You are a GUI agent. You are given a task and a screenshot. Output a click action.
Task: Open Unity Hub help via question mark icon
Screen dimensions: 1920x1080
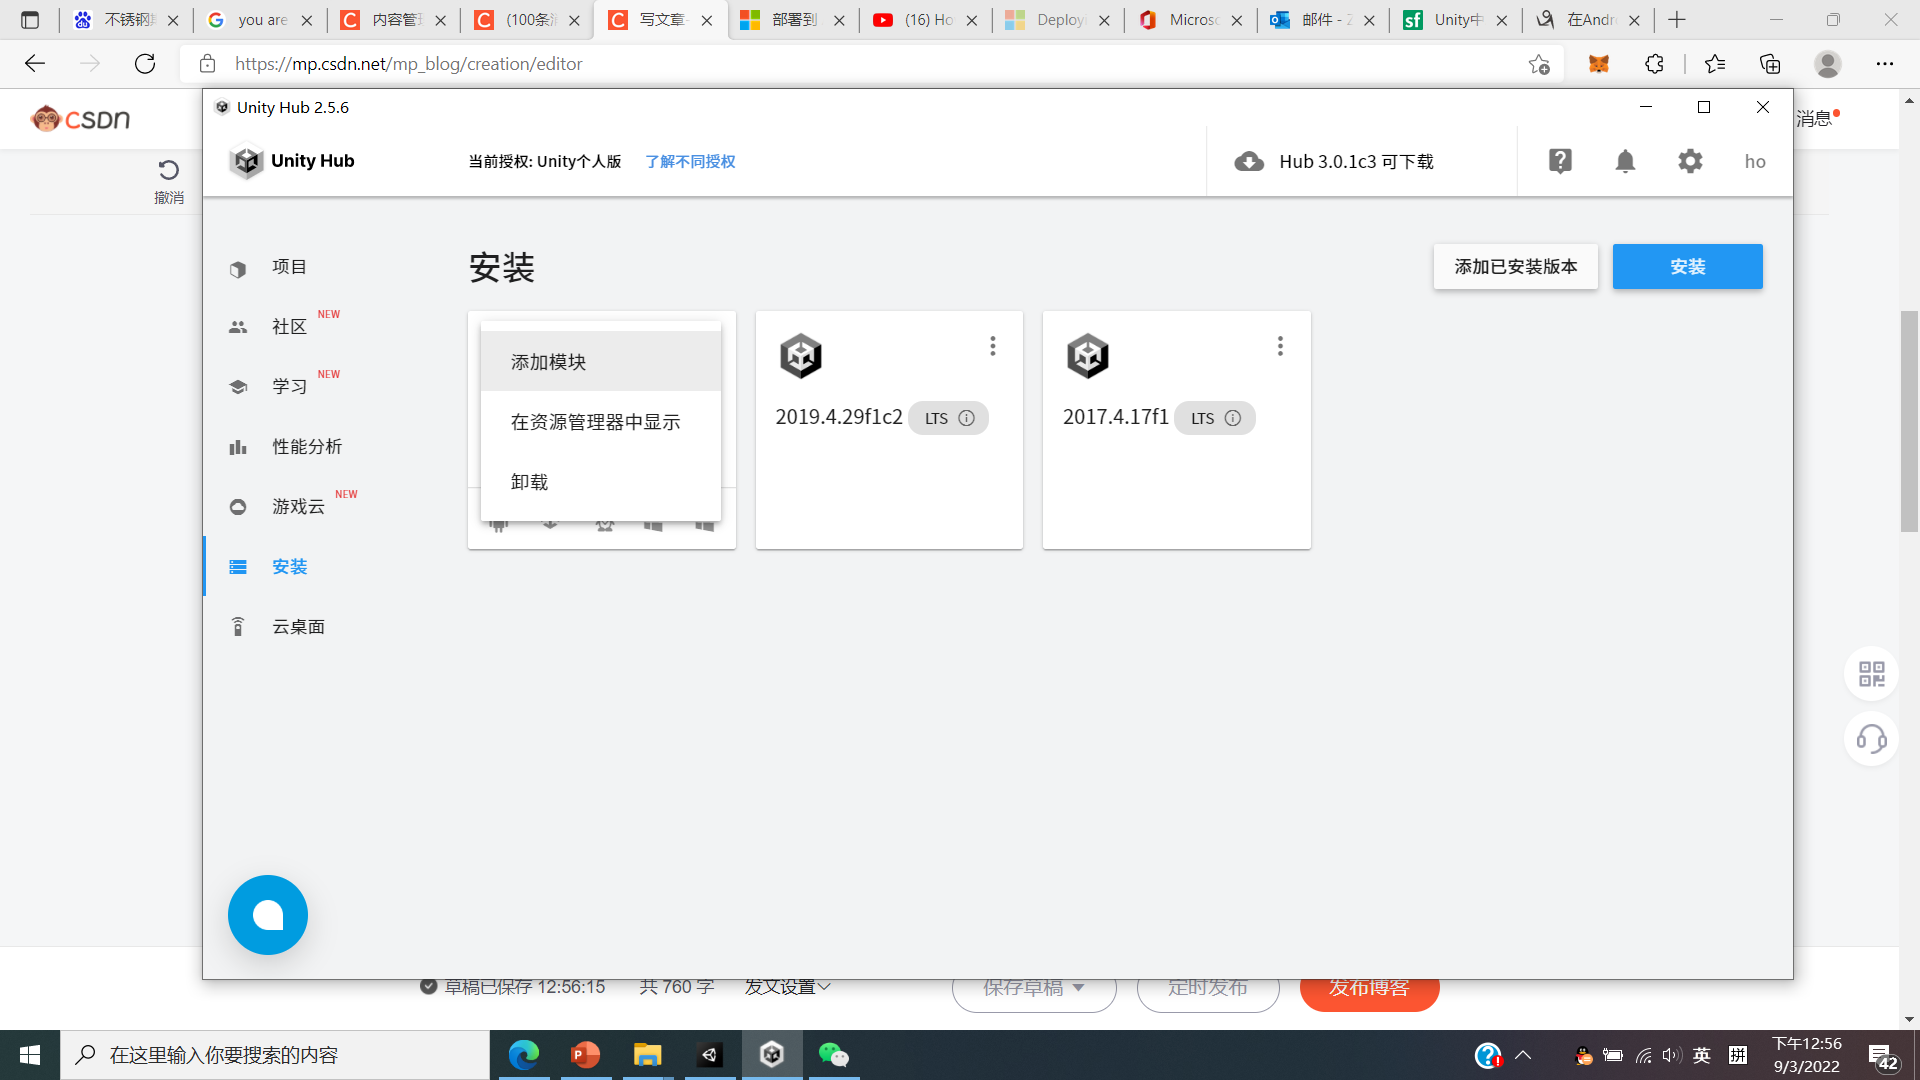tap(1560, 161)
